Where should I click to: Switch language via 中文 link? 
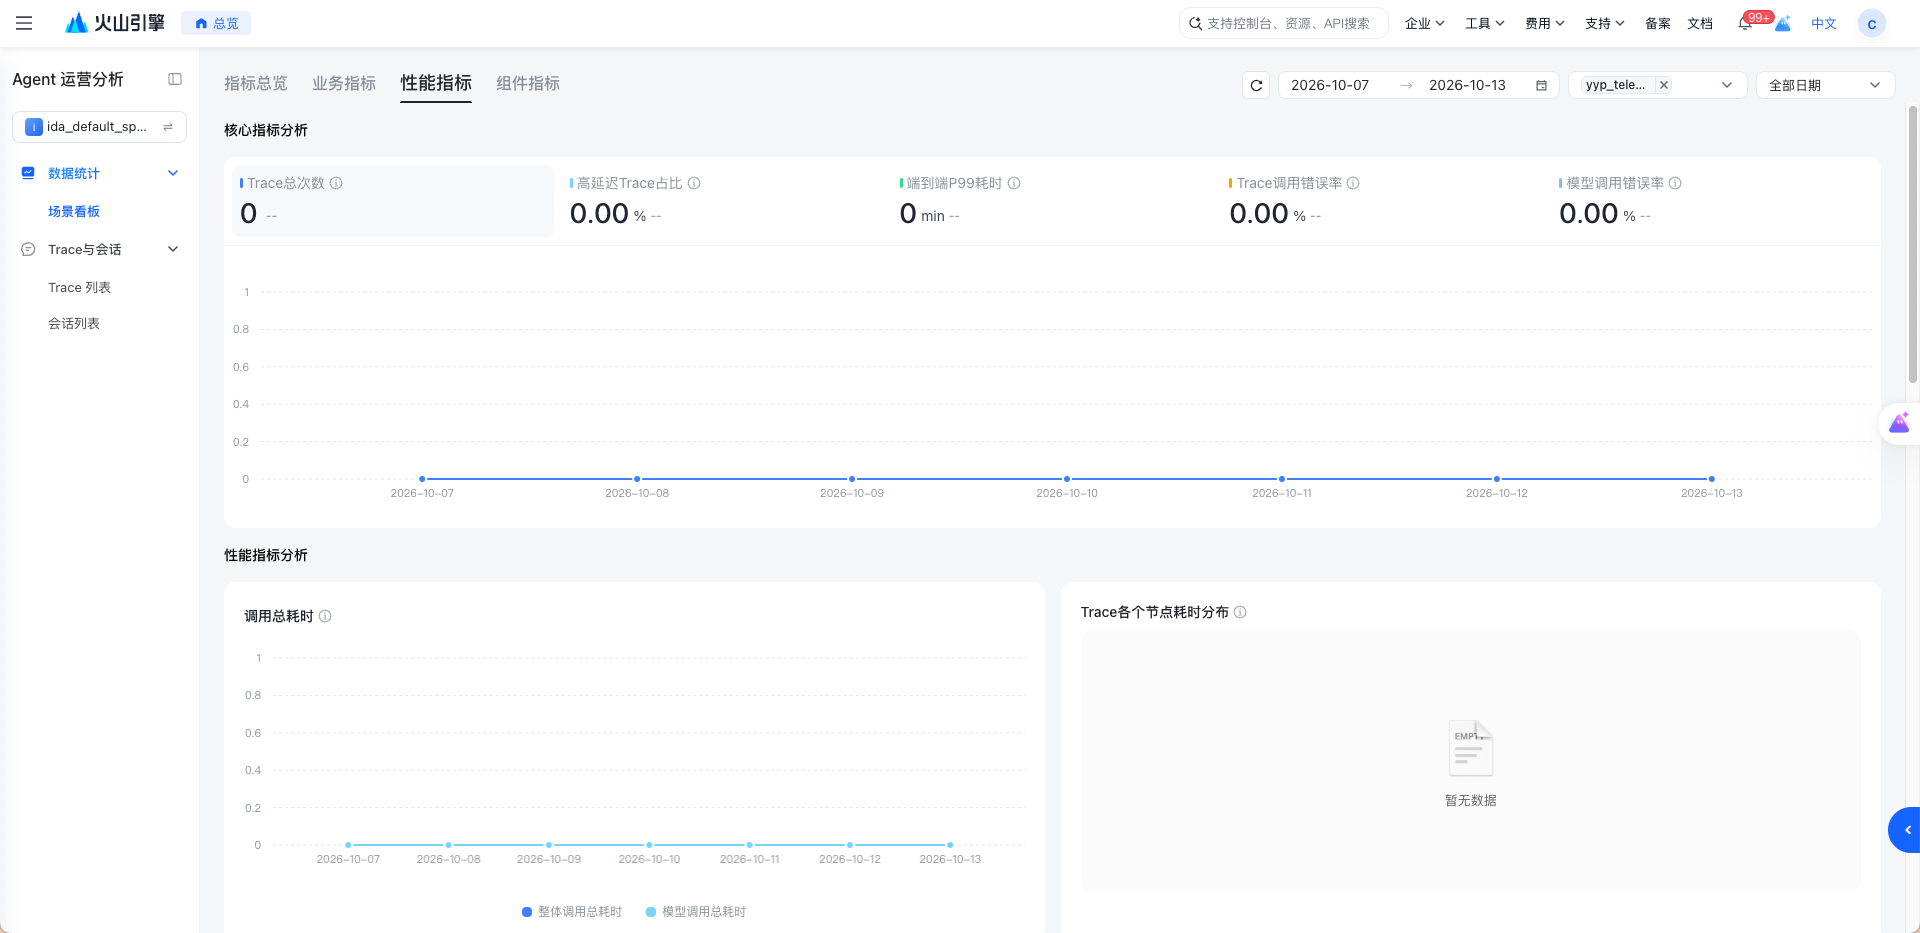[1824, 23]
